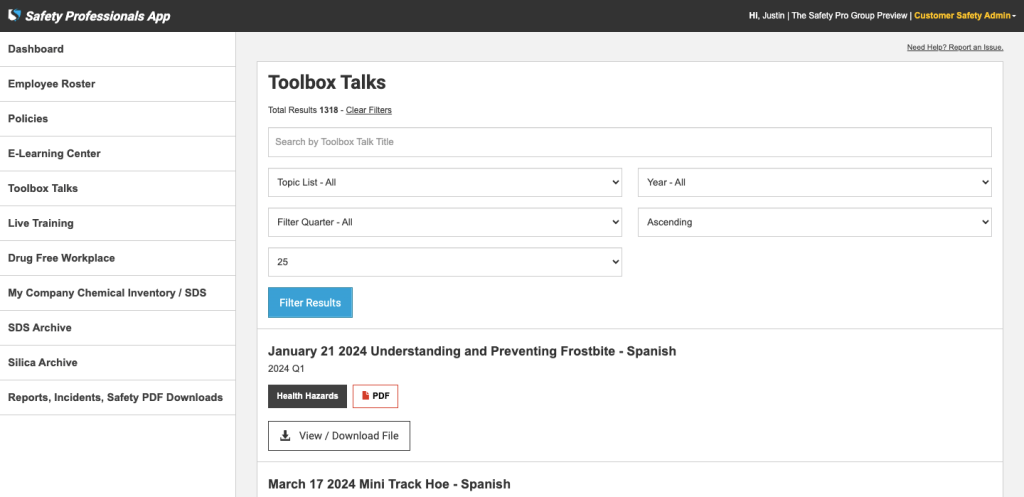Open SDS Archive in sidebar
Viewport: 1024px width, 497px height.
point(118,328)
